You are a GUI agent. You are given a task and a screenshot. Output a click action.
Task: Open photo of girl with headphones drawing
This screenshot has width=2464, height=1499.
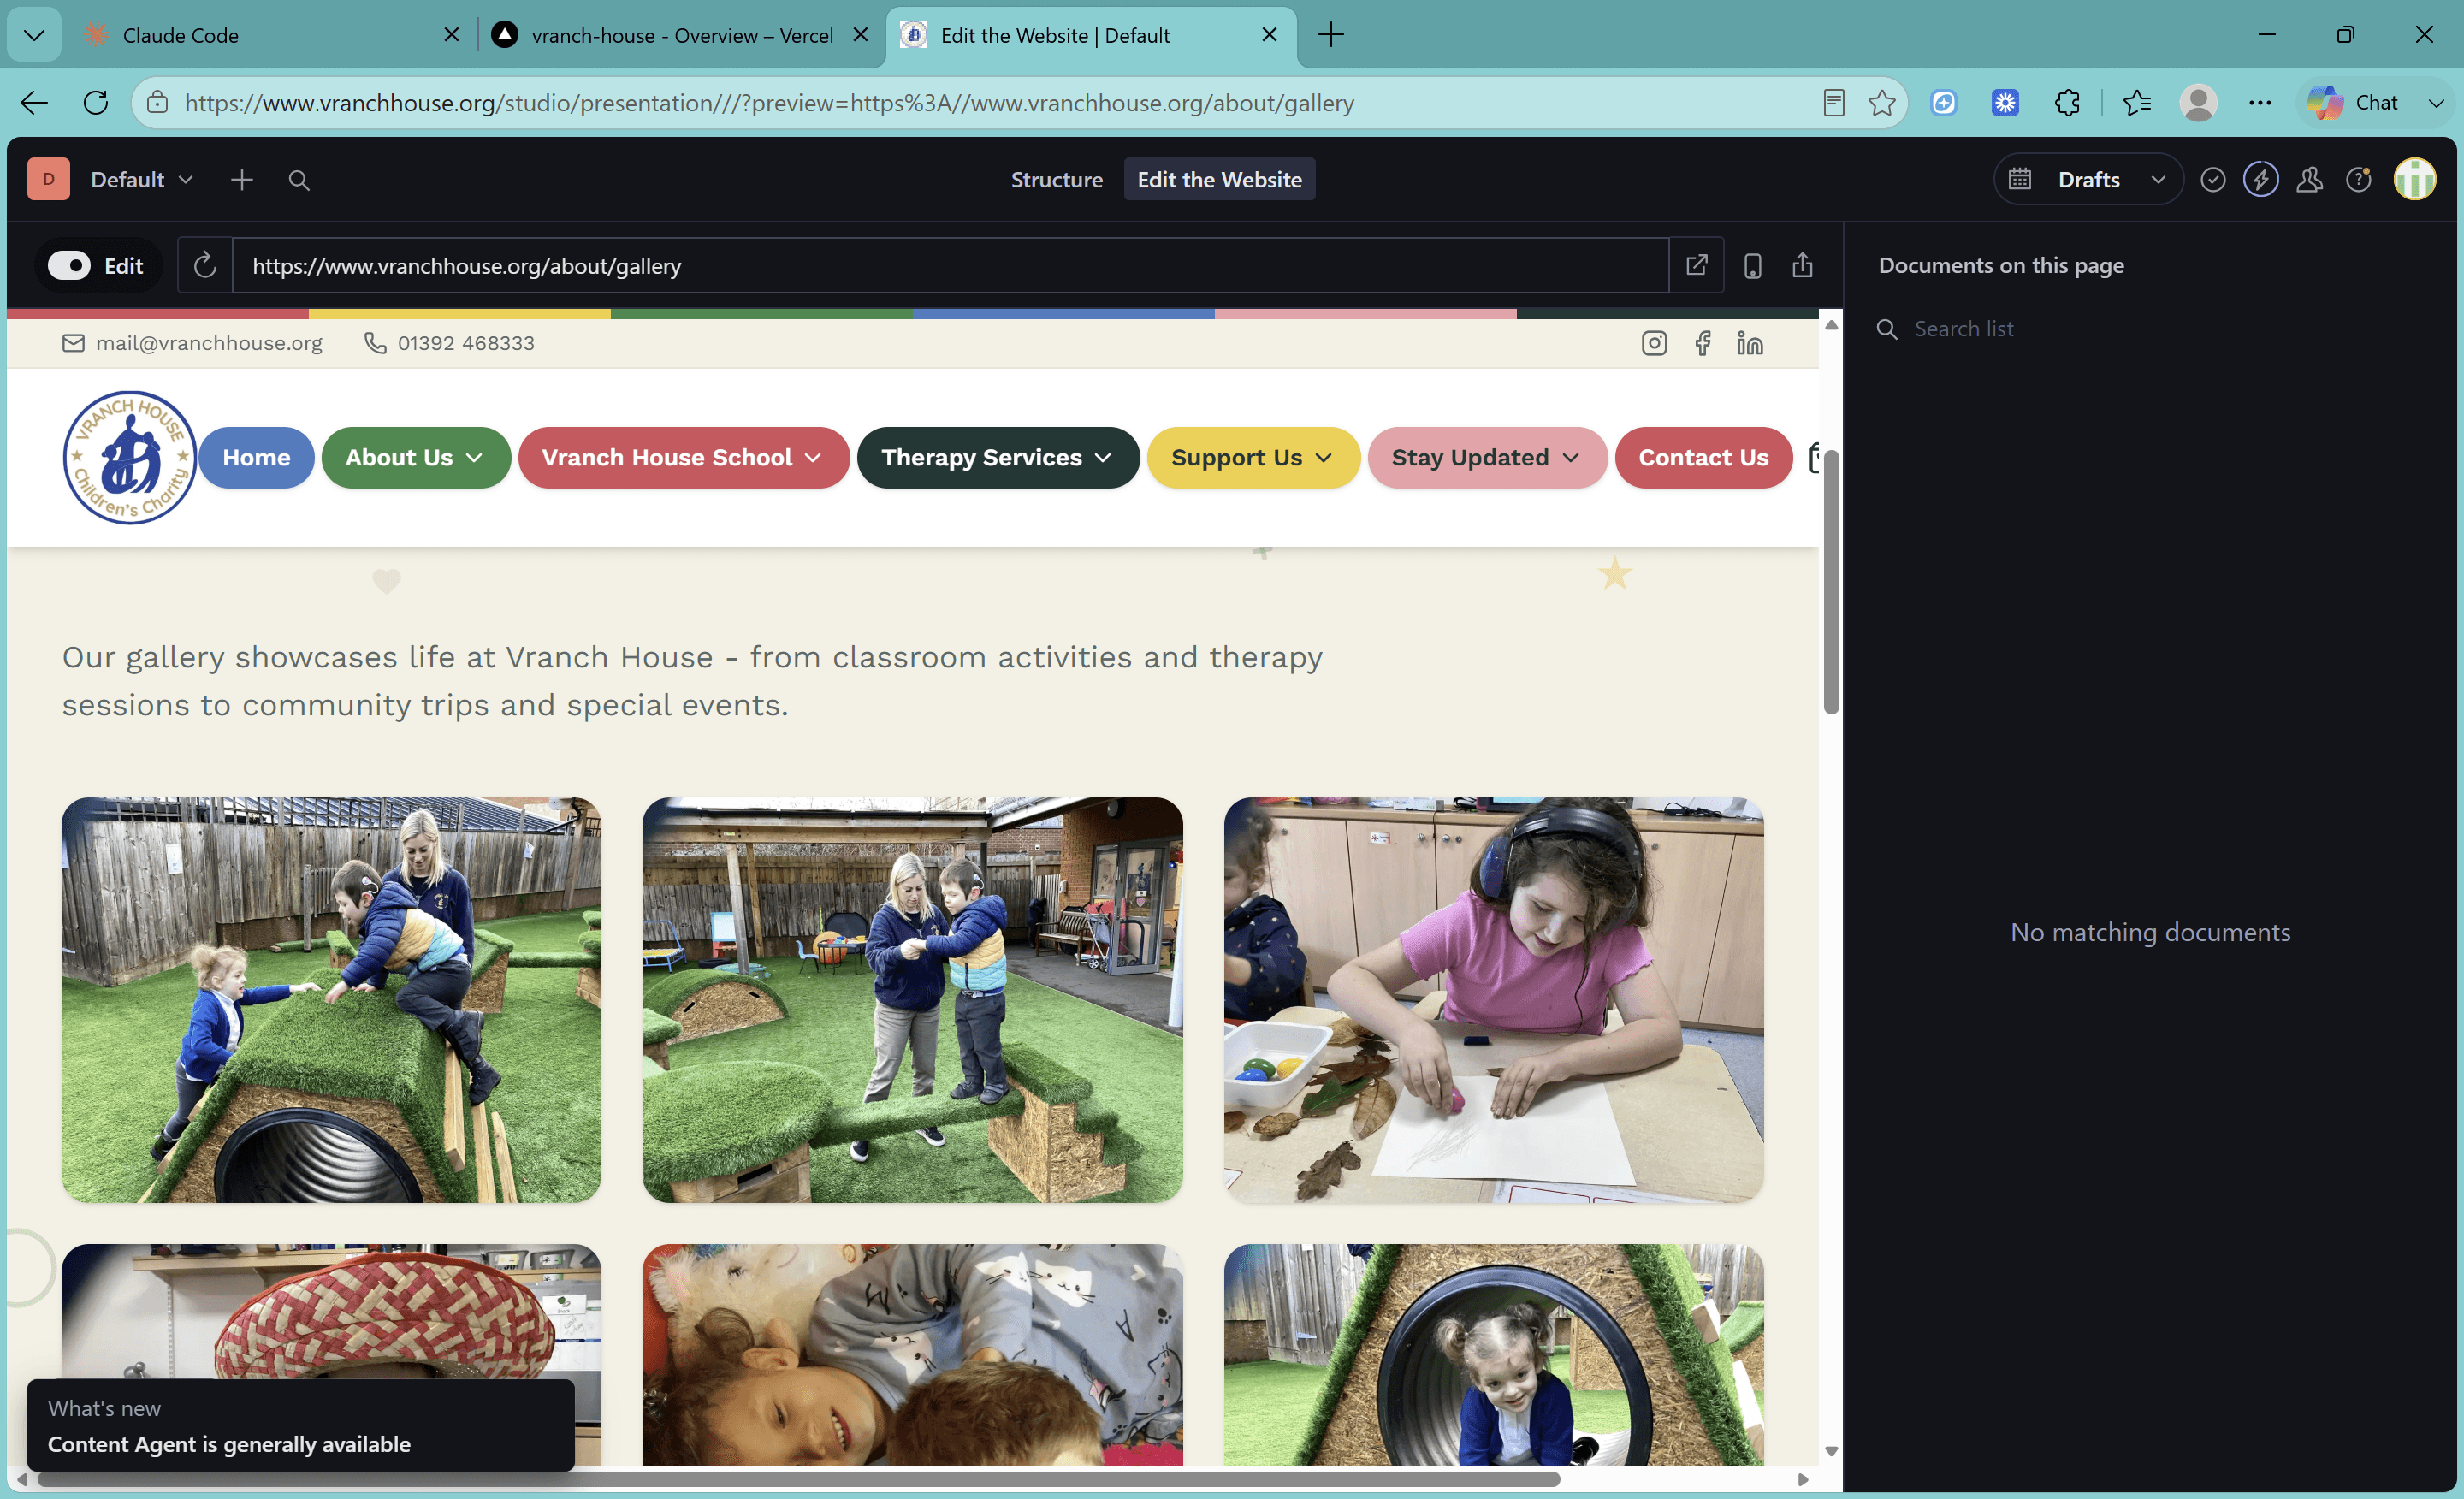coord(1493,999)
